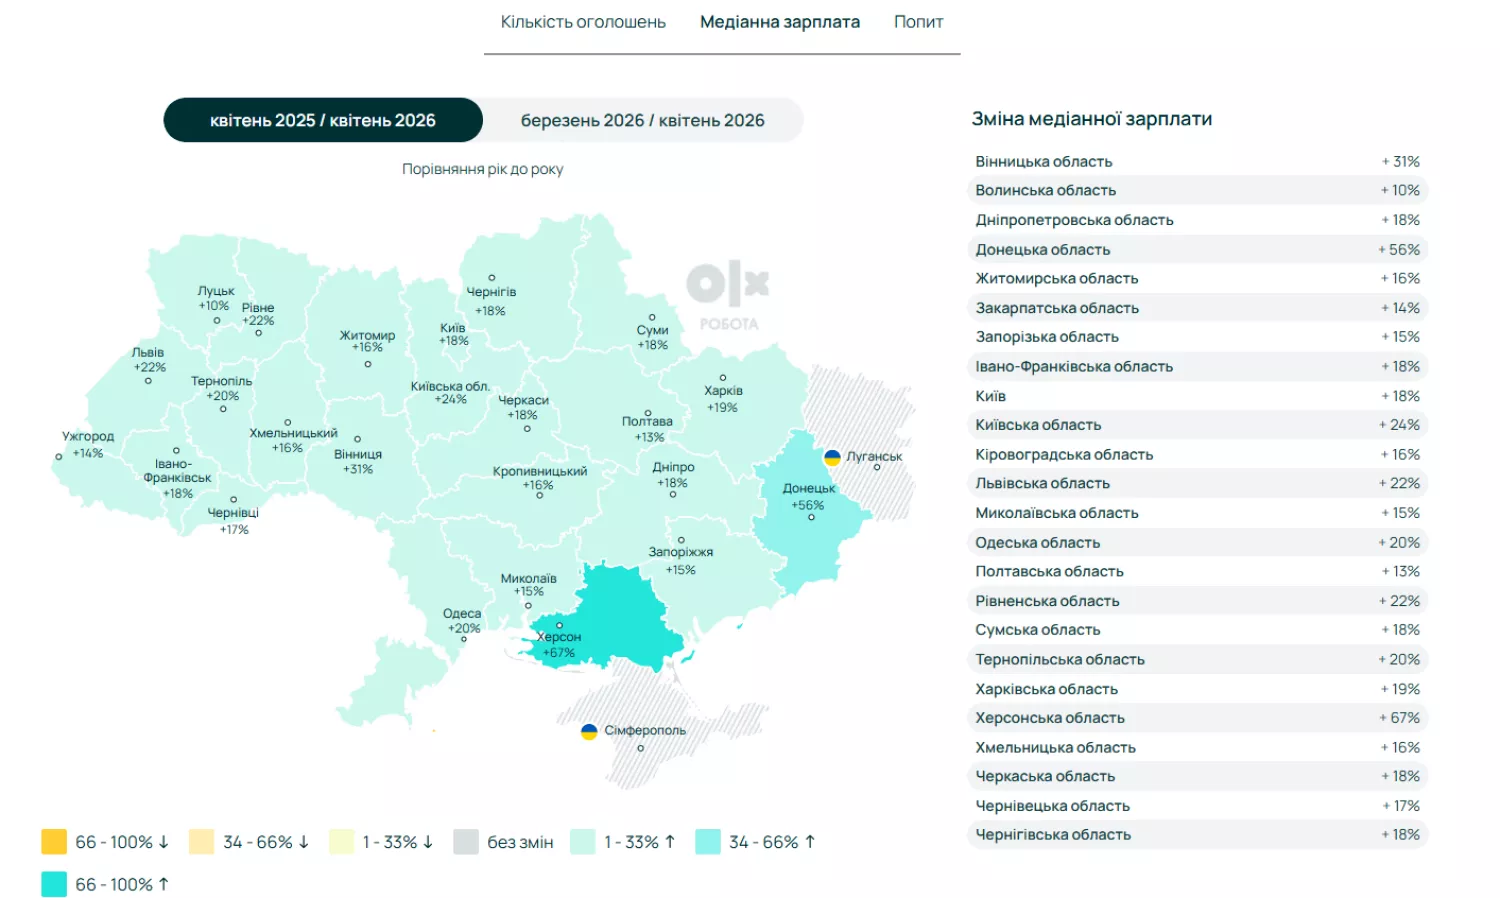Click the Київ city marker on map
This screenshot has width=1500, height=898.
pos(453,334)
